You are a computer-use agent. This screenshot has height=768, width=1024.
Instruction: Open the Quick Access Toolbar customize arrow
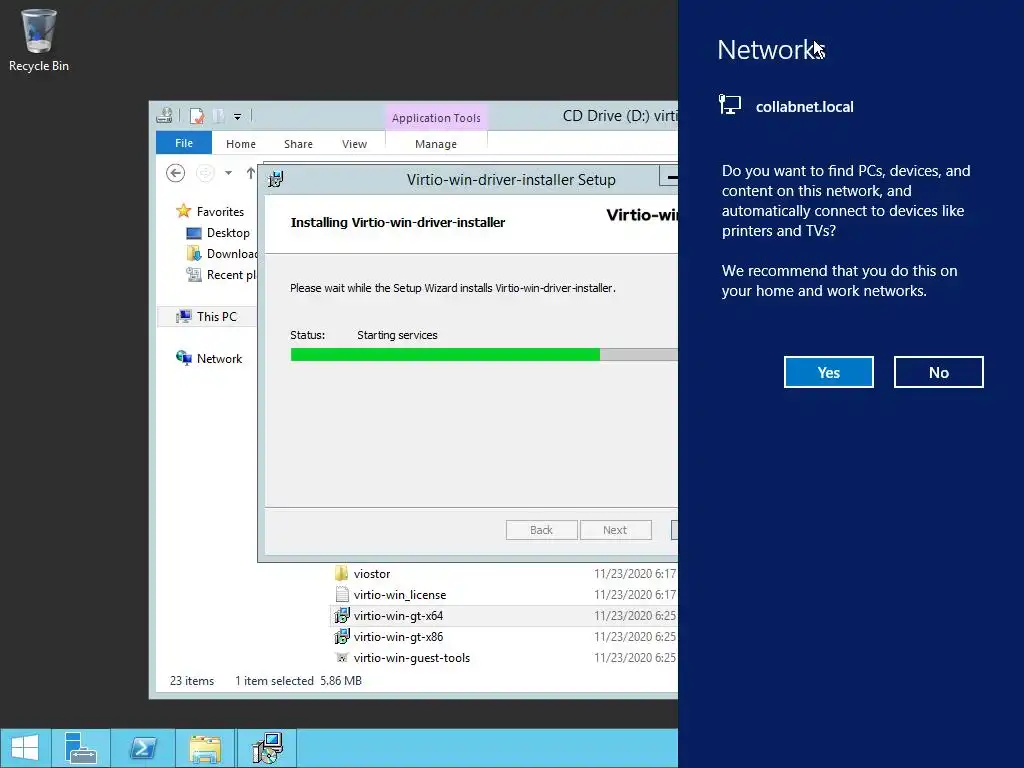coord(238,117)
